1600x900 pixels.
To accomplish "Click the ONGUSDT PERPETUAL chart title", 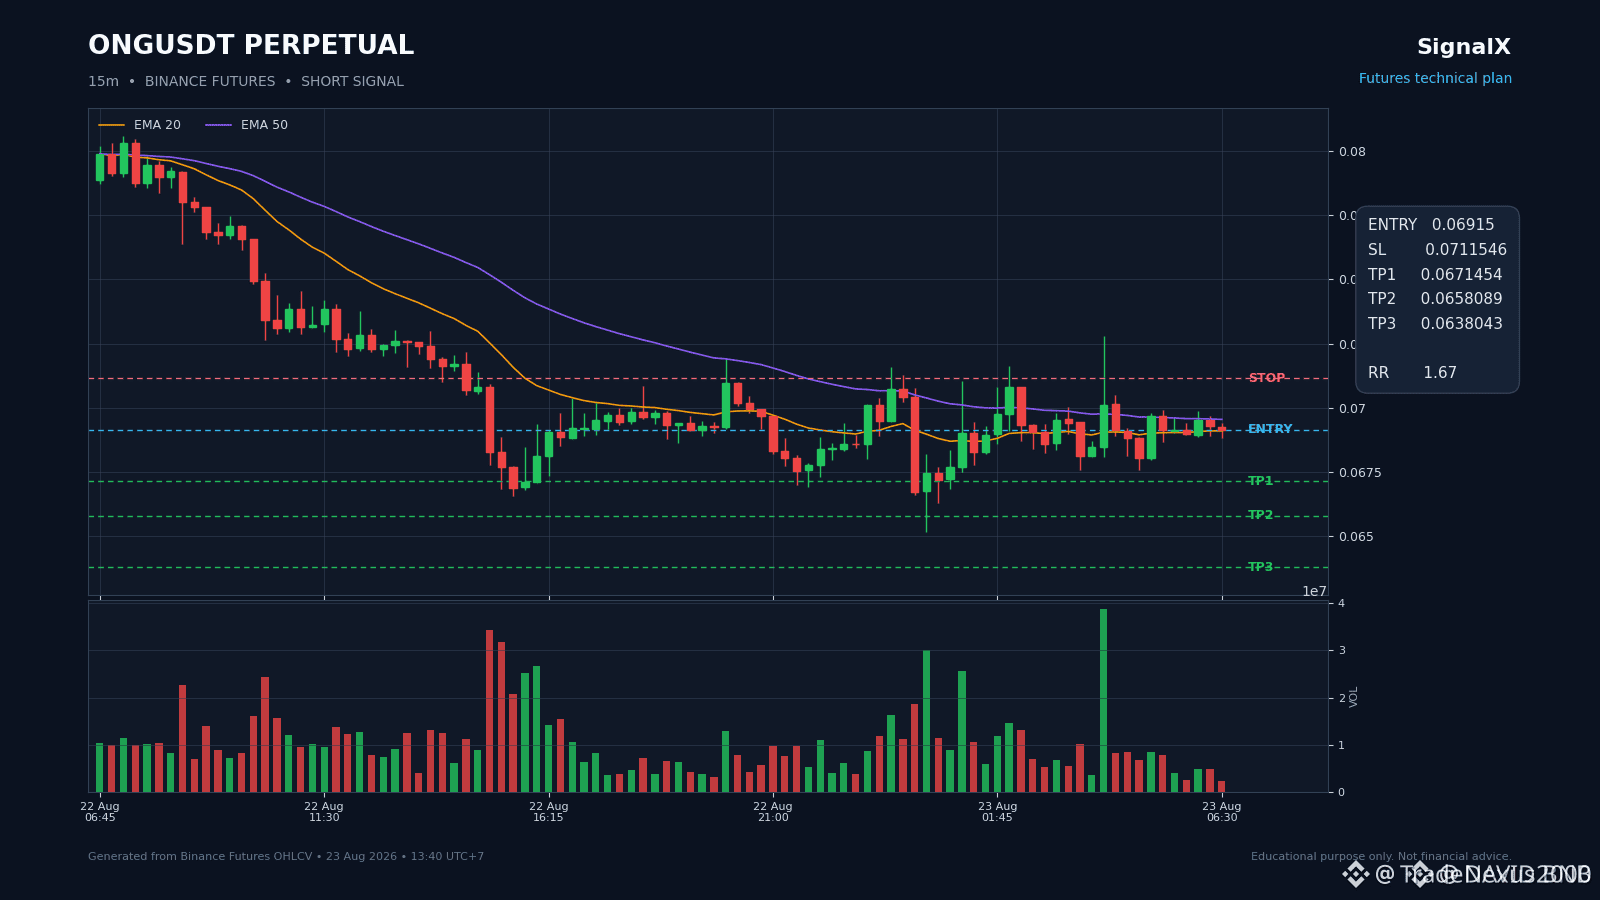I will click(251, 46).
